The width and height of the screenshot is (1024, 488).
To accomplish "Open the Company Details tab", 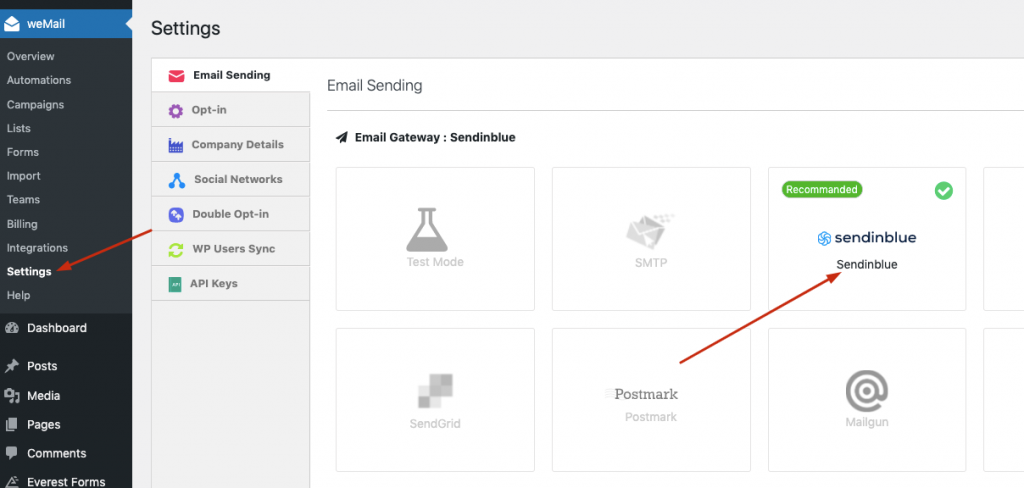I will click(231, 144).
